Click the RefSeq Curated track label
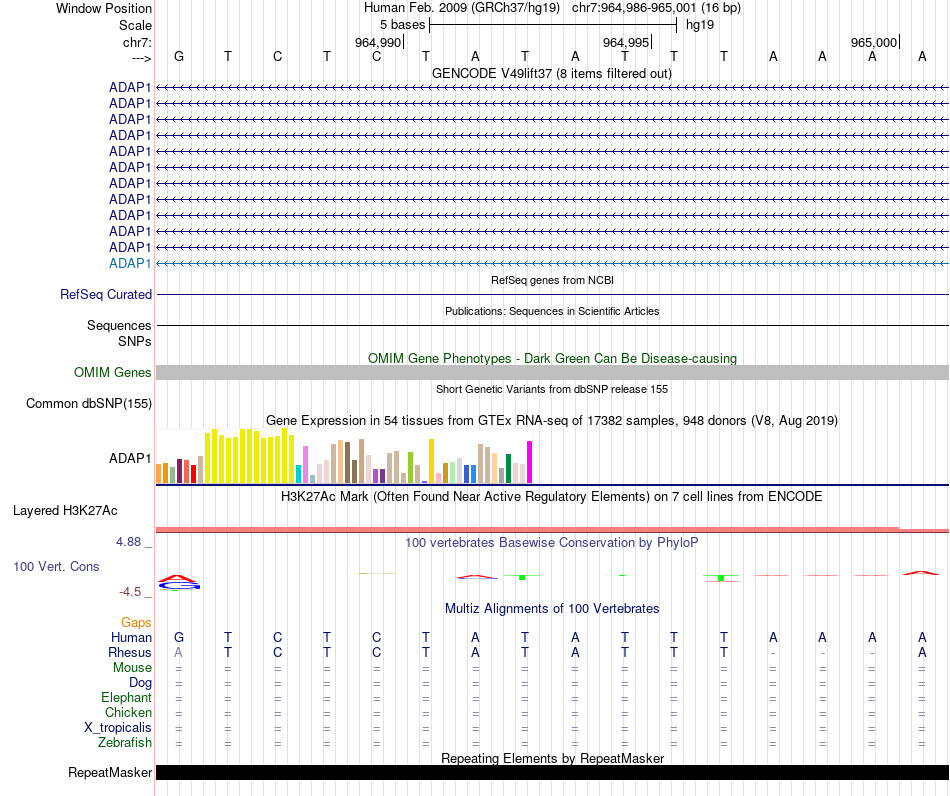 pyautogui.click(x=105, y=294)
